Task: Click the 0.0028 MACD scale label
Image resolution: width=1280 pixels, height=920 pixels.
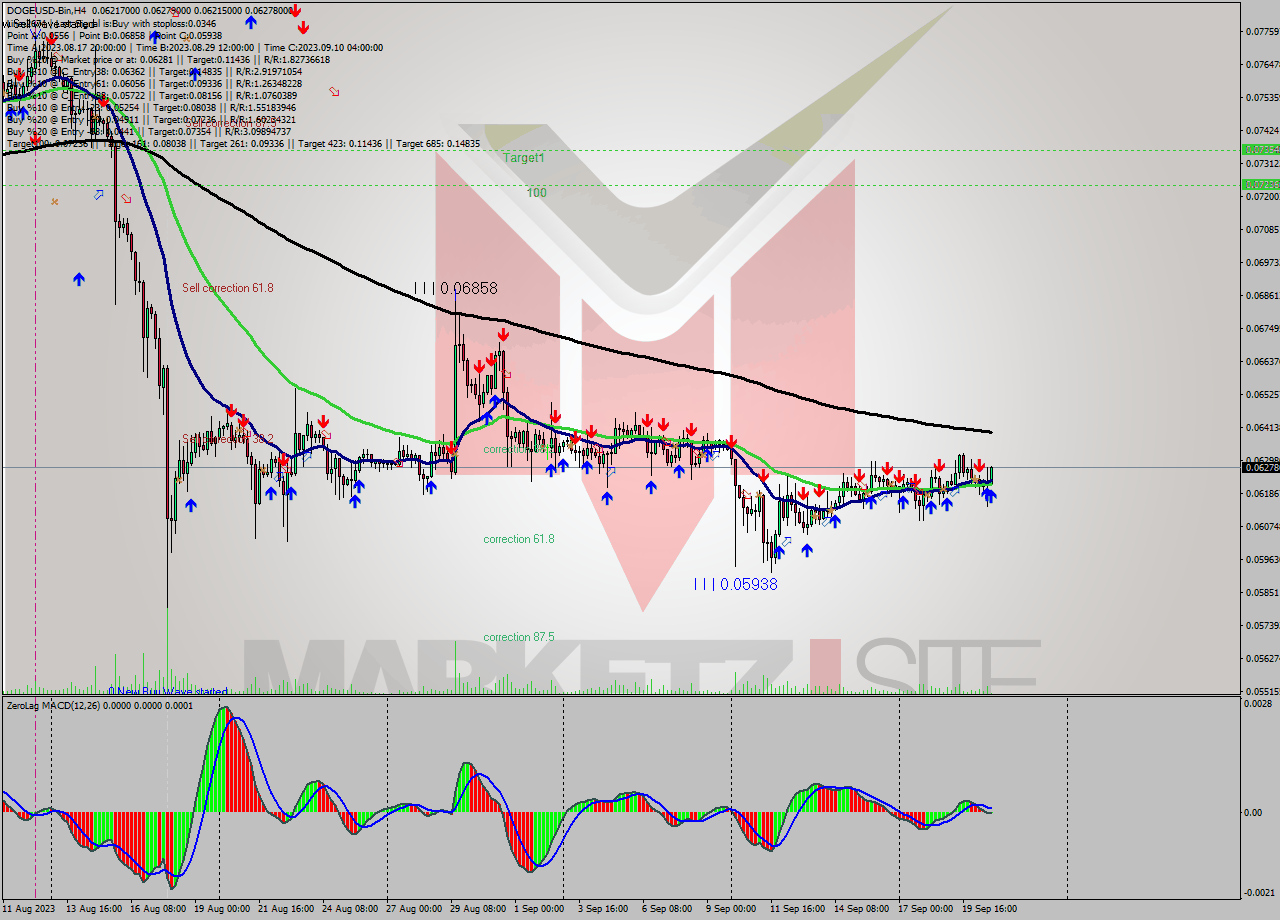Action: click(x=1259, y=704)
